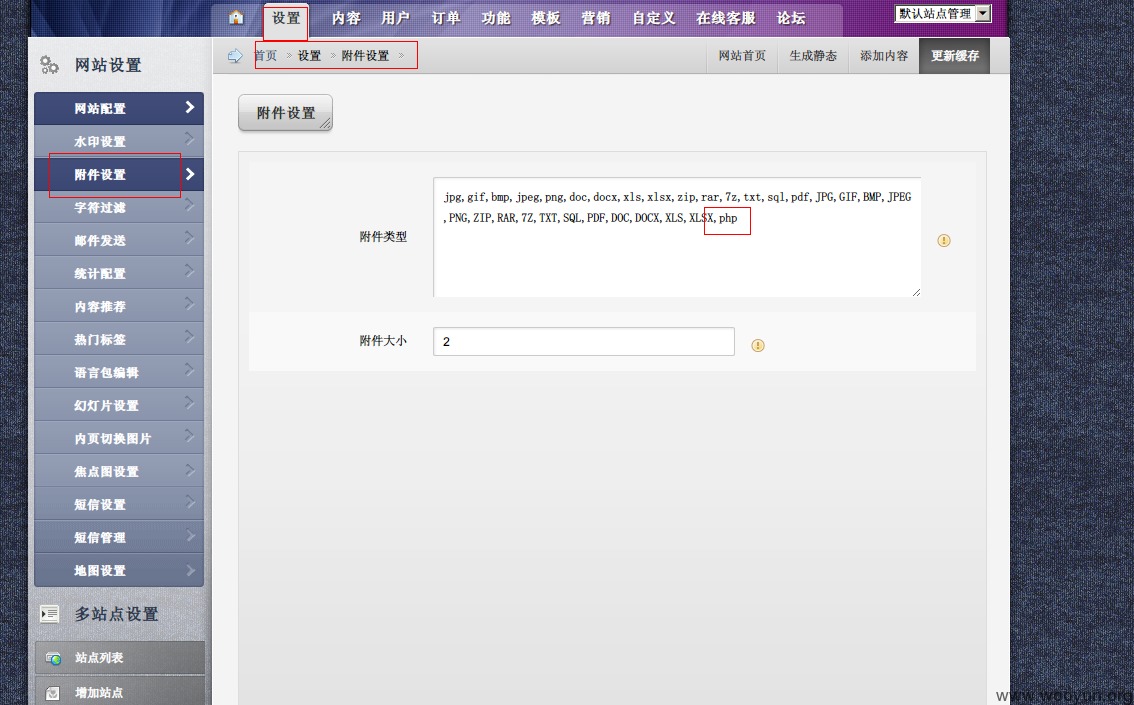Click the list icon beside 多站点设置
This screenshot has height=705, width=1134.
click(x=49, y=614)
